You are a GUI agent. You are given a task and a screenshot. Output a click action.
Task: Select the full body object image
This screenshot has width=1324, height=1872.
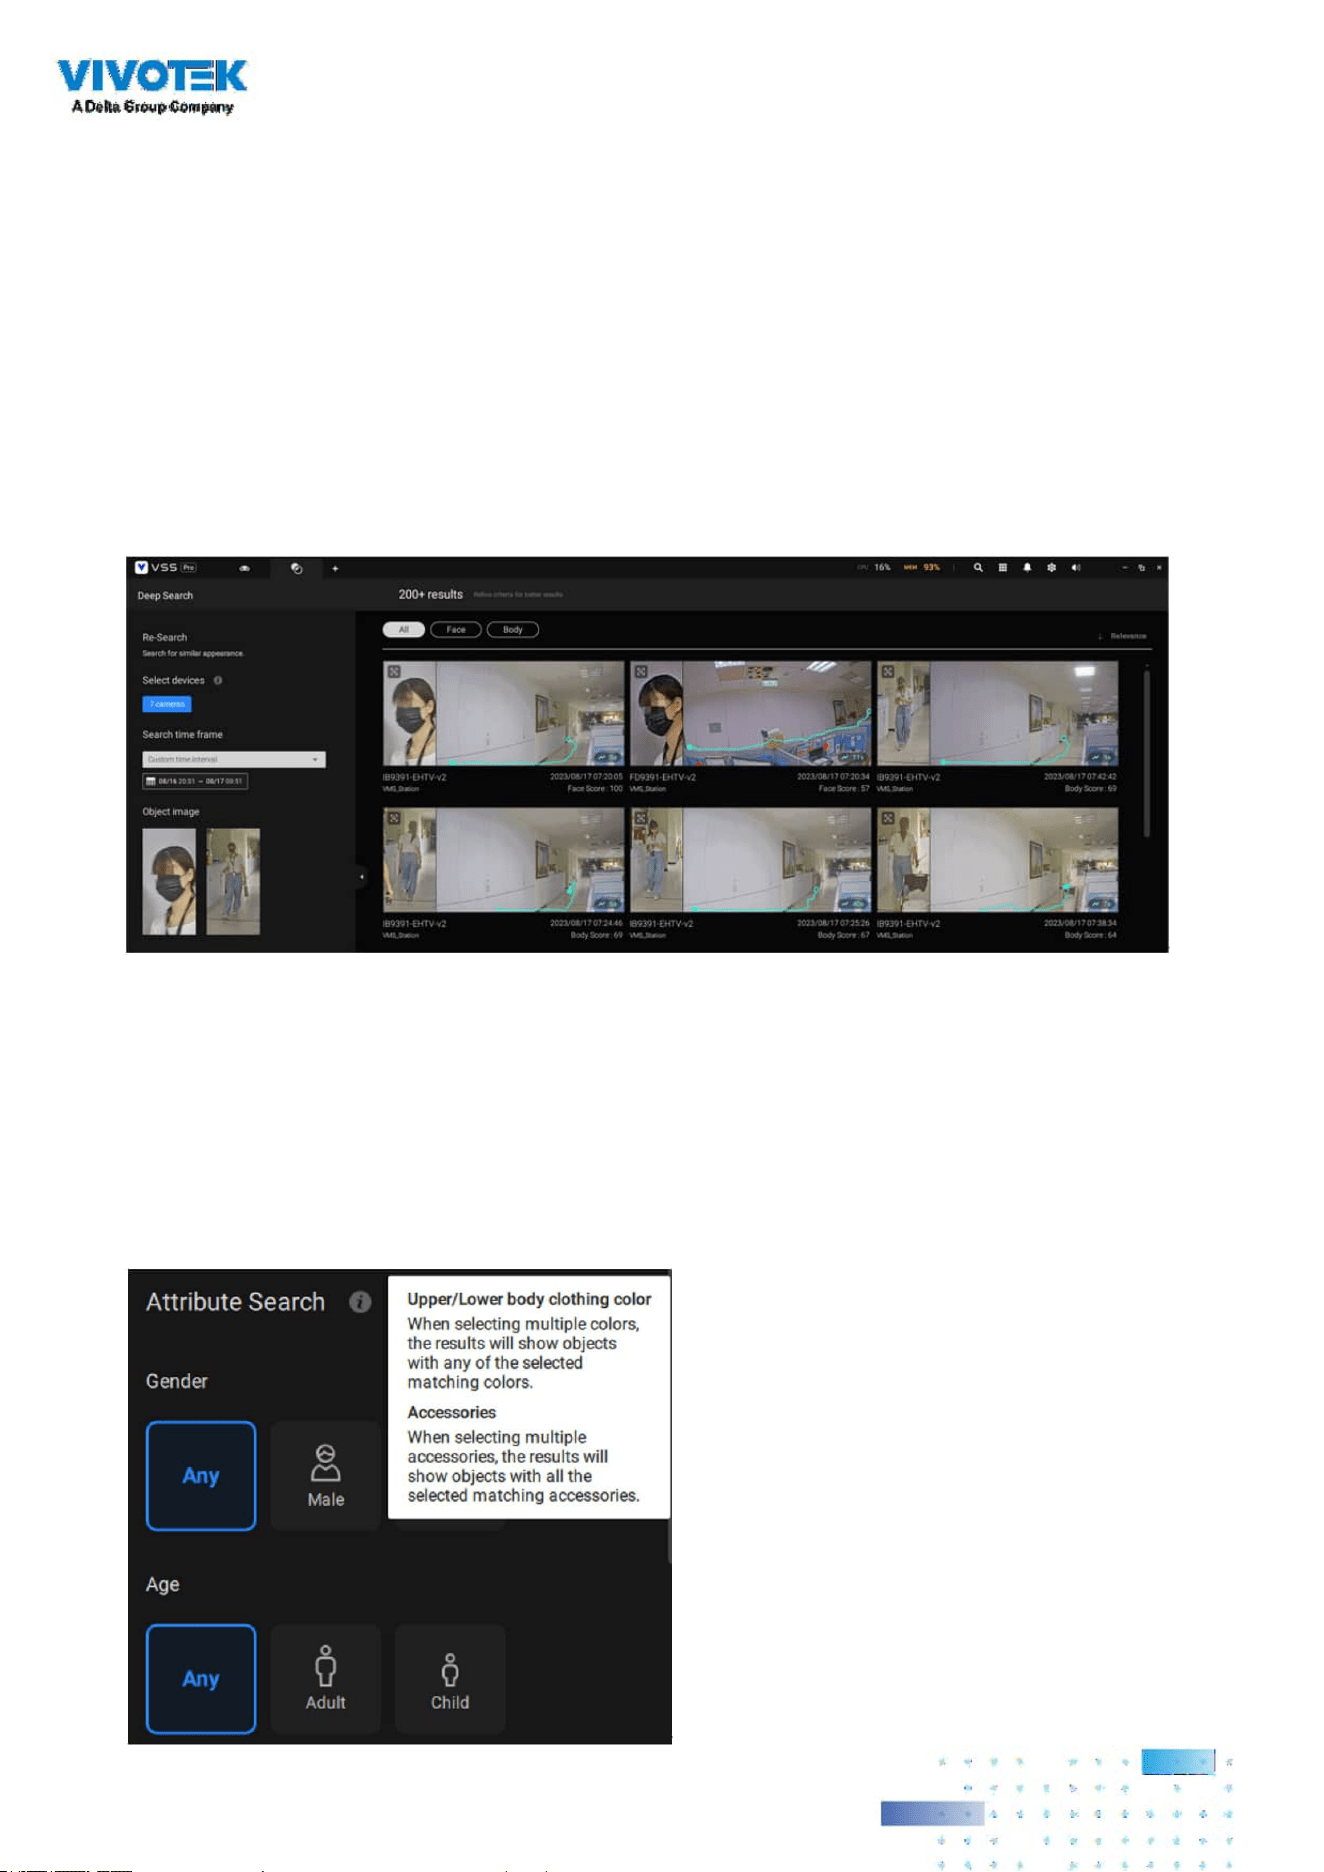tap(233, 882)
